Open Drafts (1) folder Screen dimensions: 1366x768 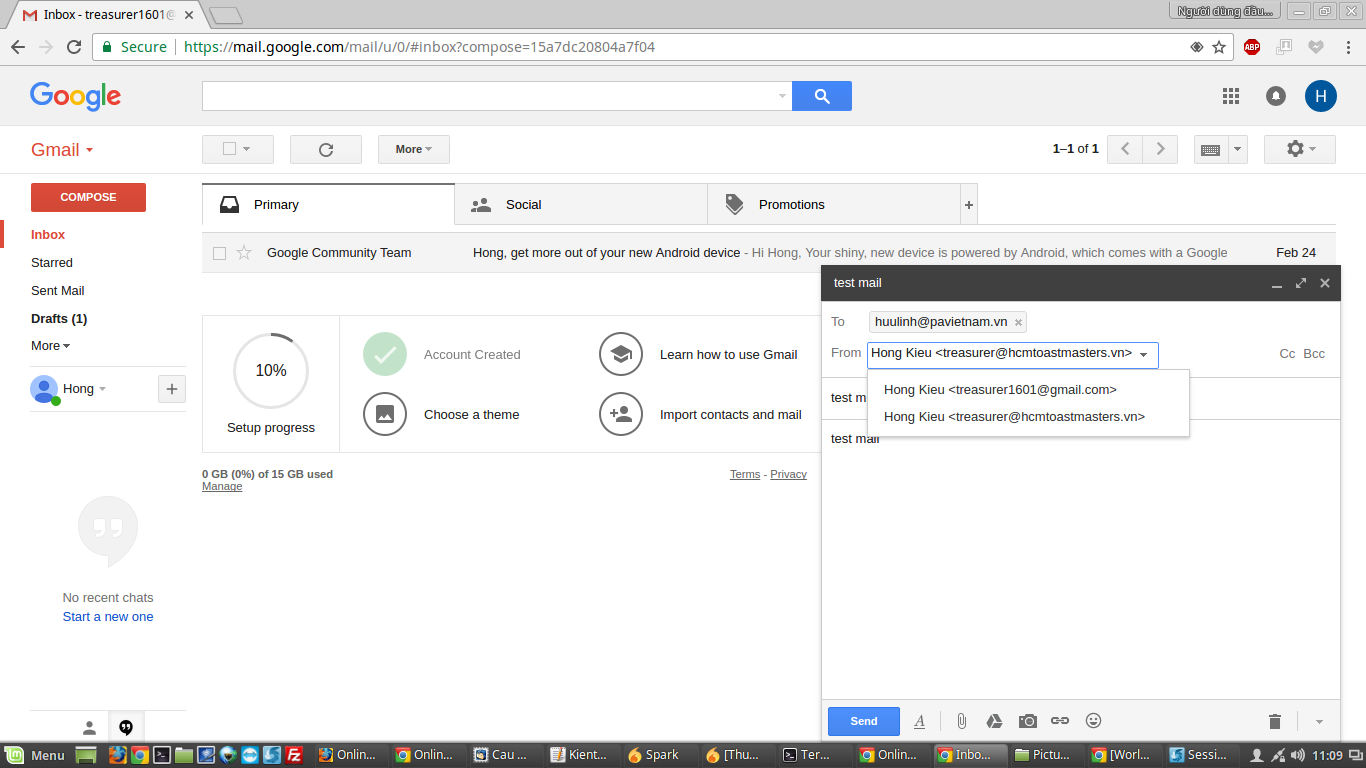(x=59, y=319)
